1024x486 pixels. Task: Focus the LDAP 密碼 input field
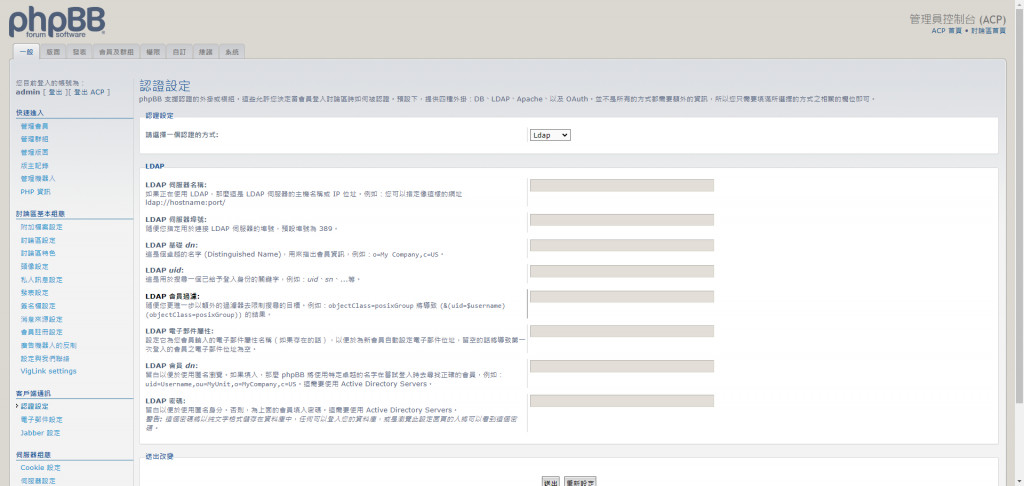click(x=622, y=400)
